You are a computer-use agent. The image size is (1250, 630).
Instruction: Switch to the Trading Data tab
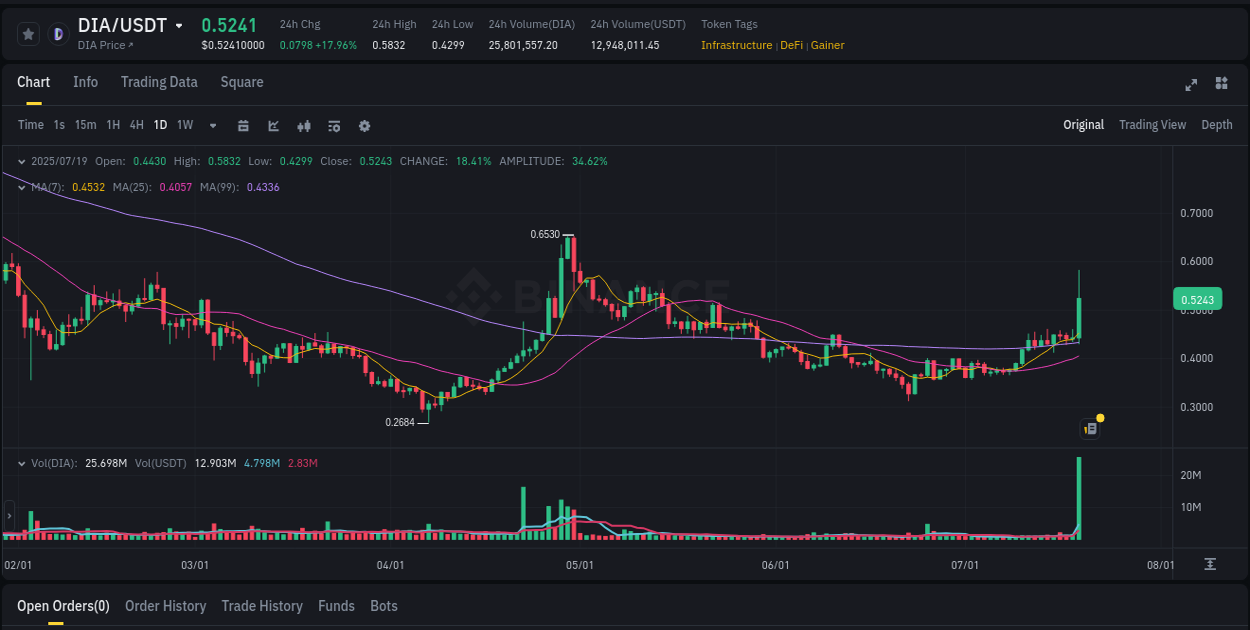pyautogui.click(x=159, y=82)
